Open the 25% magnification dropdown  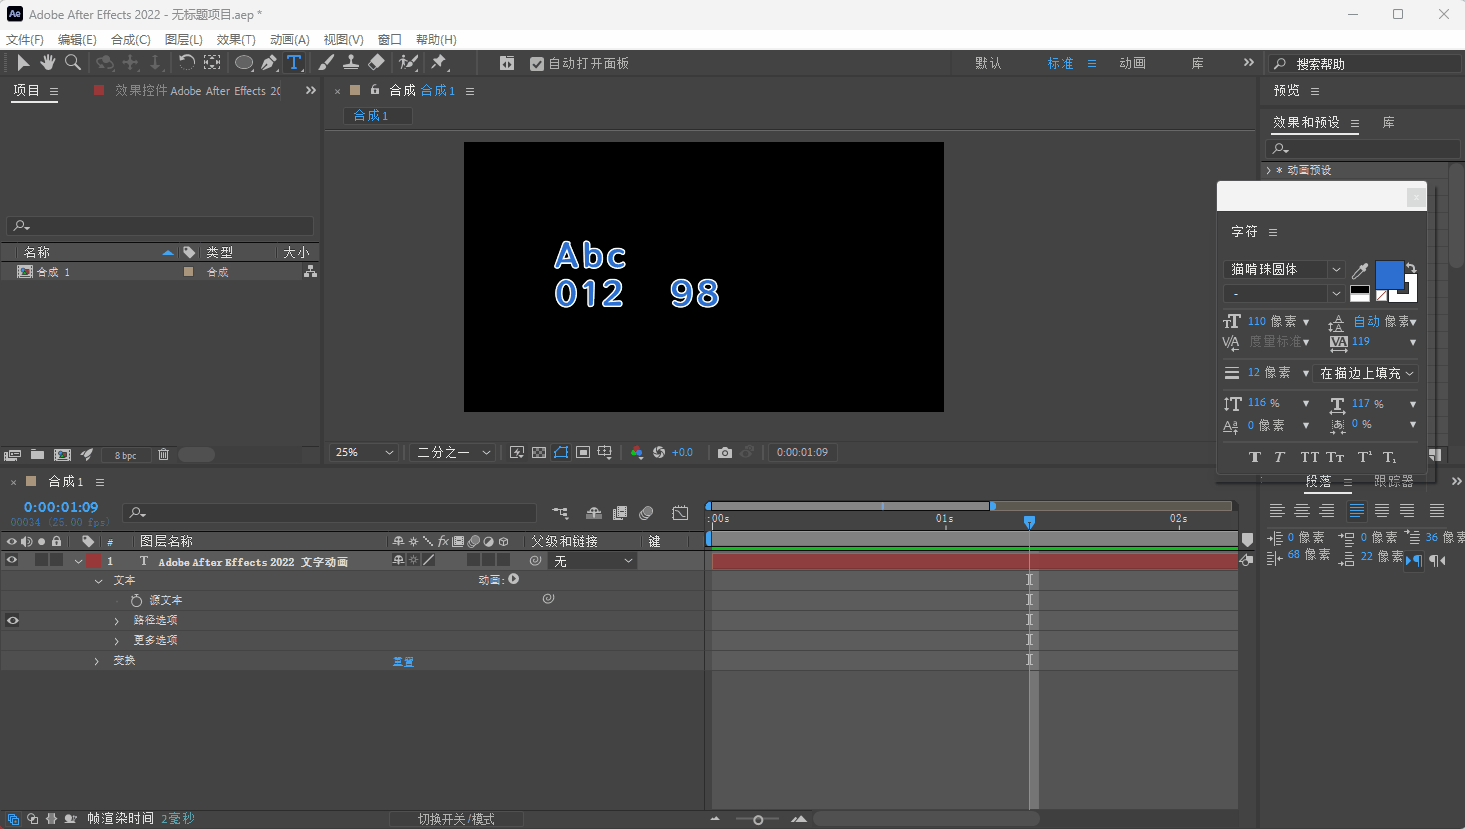click(364, 453)
